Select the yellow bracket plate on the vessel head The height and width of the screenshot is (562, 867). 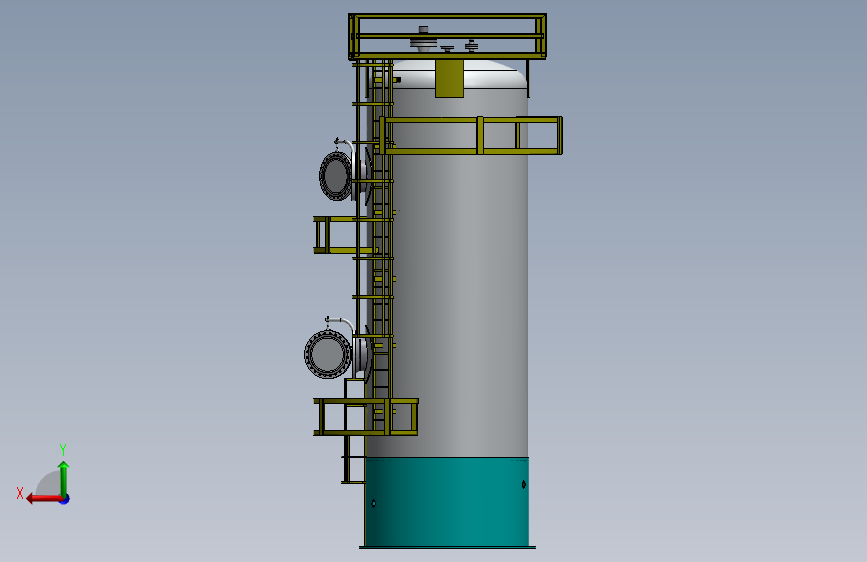tap(449, 78)
